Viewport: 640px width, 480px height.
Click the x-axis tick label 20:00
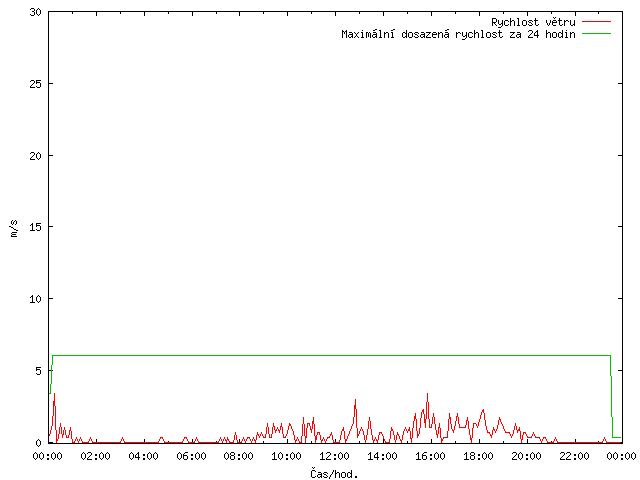tap(526, 456)
